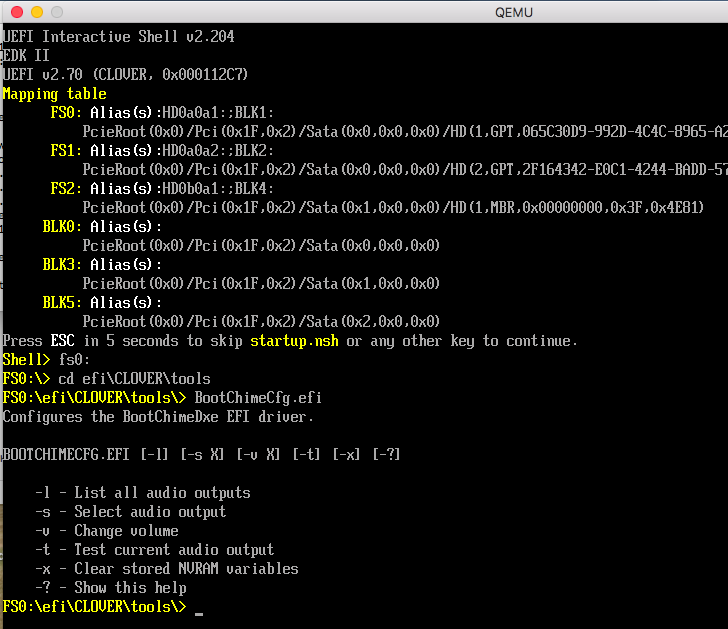Click the BLK3 path ending Sata(0x1,0x0,0x0)
The height and width of the screenshot is (629, 728).
(261, 284)
